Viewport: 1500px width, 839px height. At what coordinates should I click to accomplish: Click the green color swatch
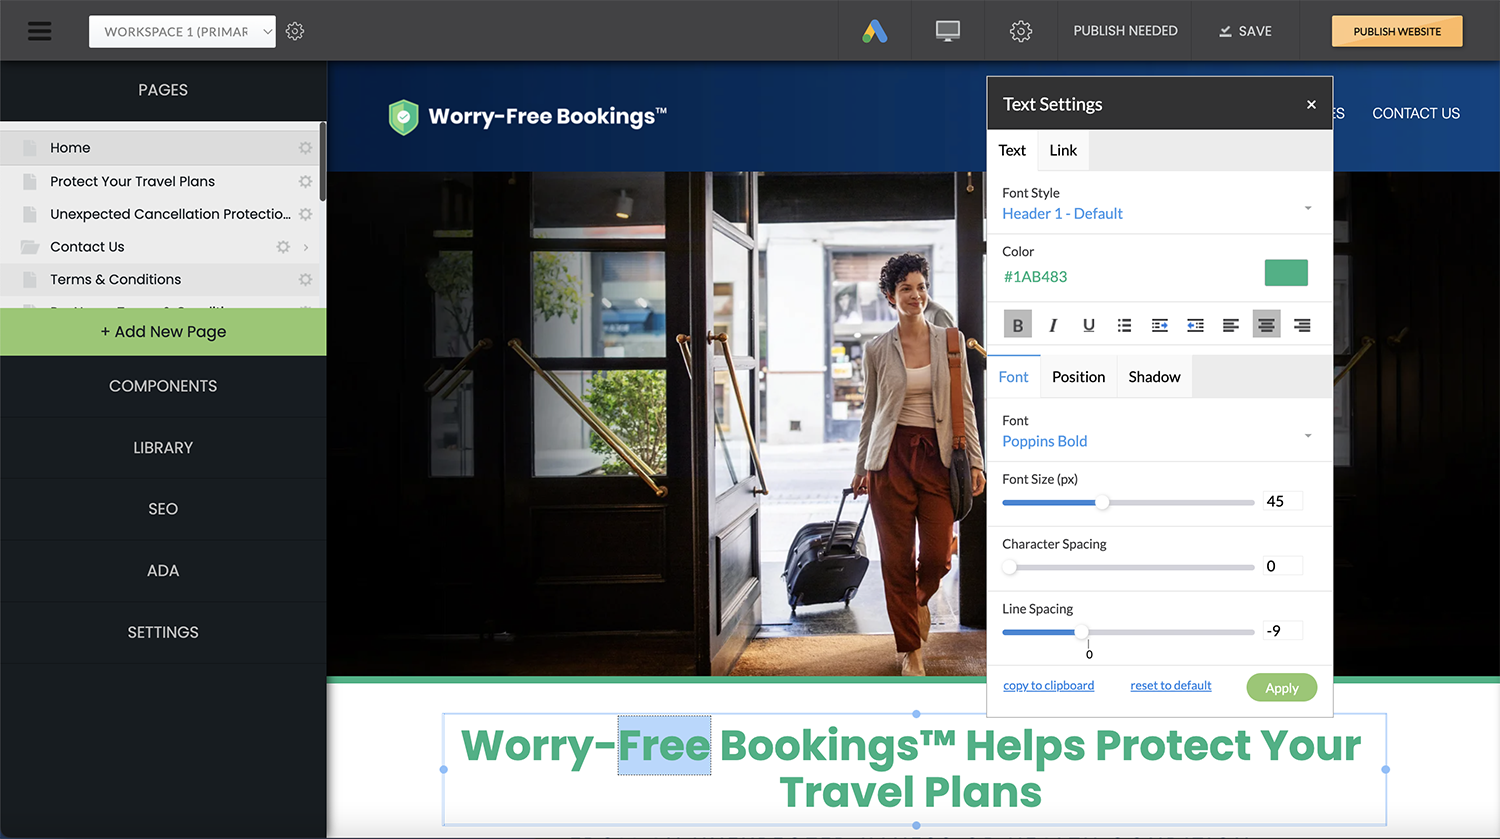click(x=1286, y=273)
